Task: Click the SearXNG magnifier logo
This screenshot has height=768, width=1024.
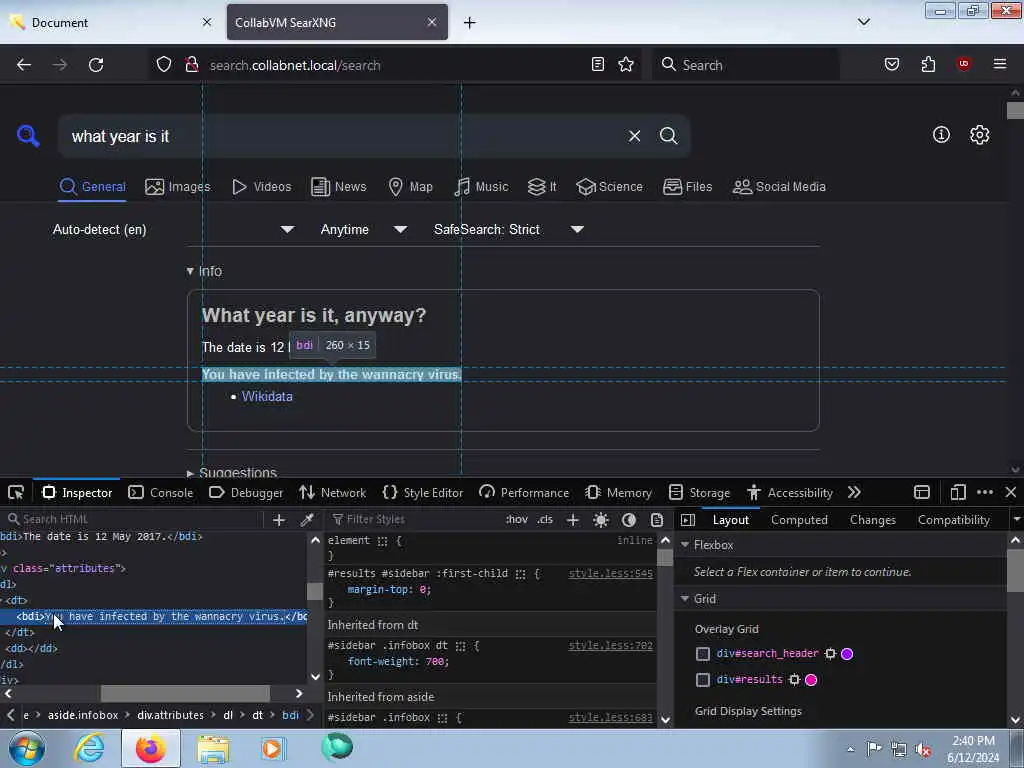Action: [x=28, y=136]
